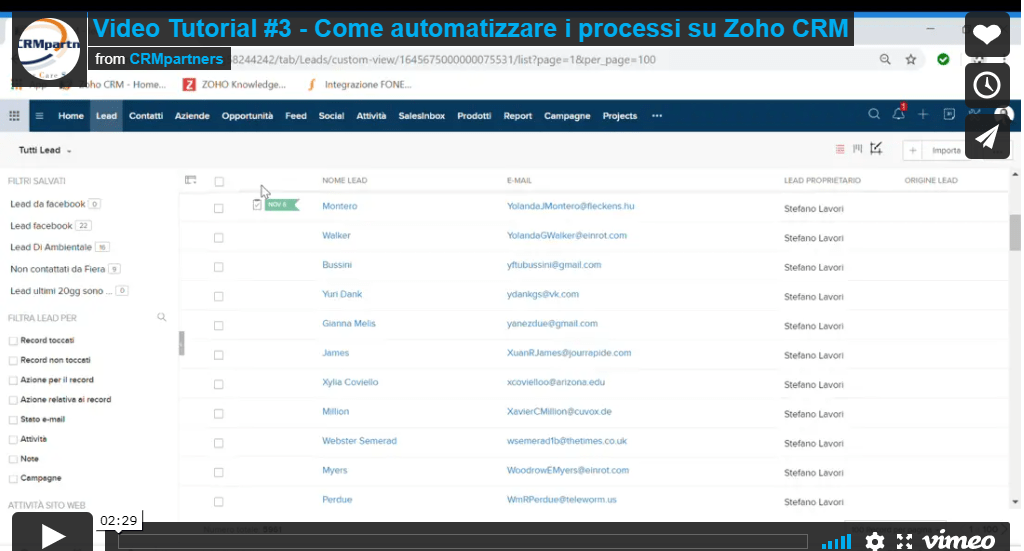Check the Walker lead row checkbox
Screen dimensions: 1024x551
[x=219, y=238]
